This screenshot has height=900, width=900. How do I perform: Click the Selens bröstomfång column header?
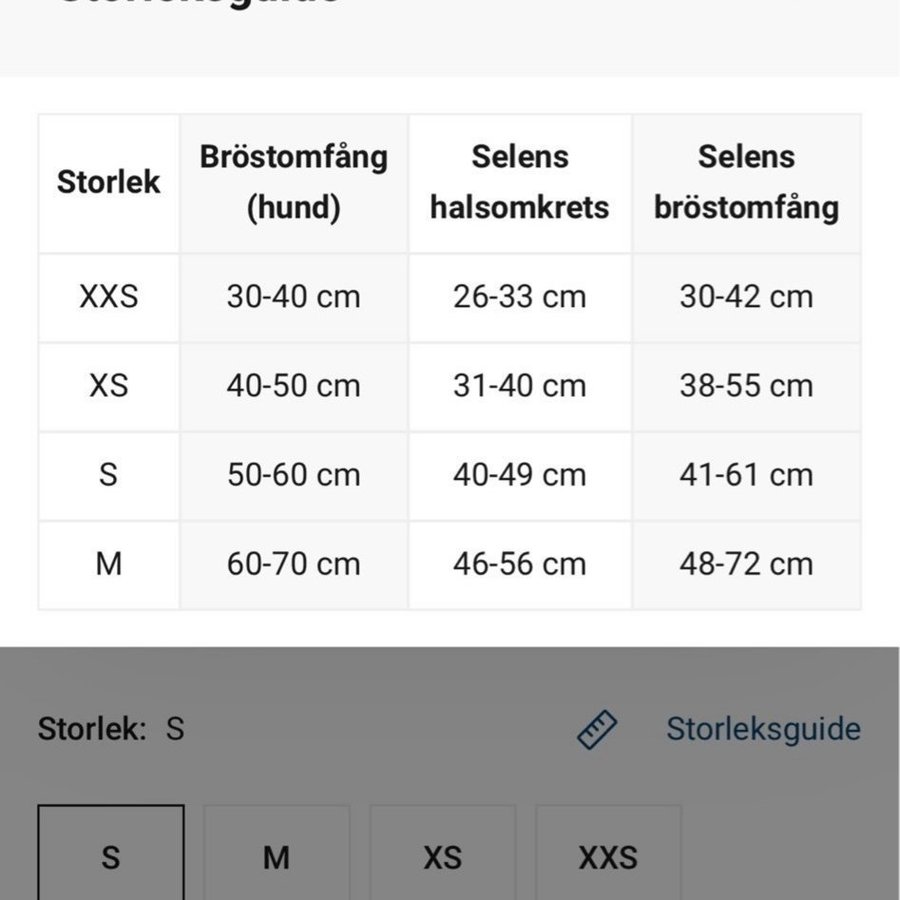click(x=746, y=183)
